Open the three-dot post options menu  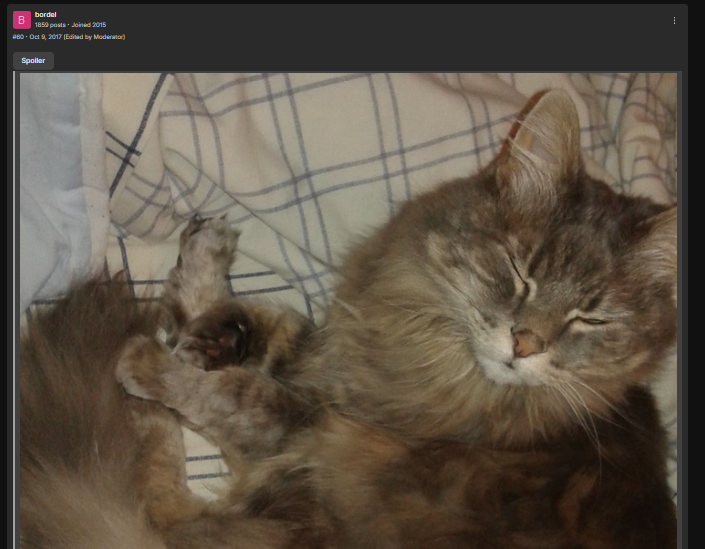pyautogui.click(x=674, y=21)
